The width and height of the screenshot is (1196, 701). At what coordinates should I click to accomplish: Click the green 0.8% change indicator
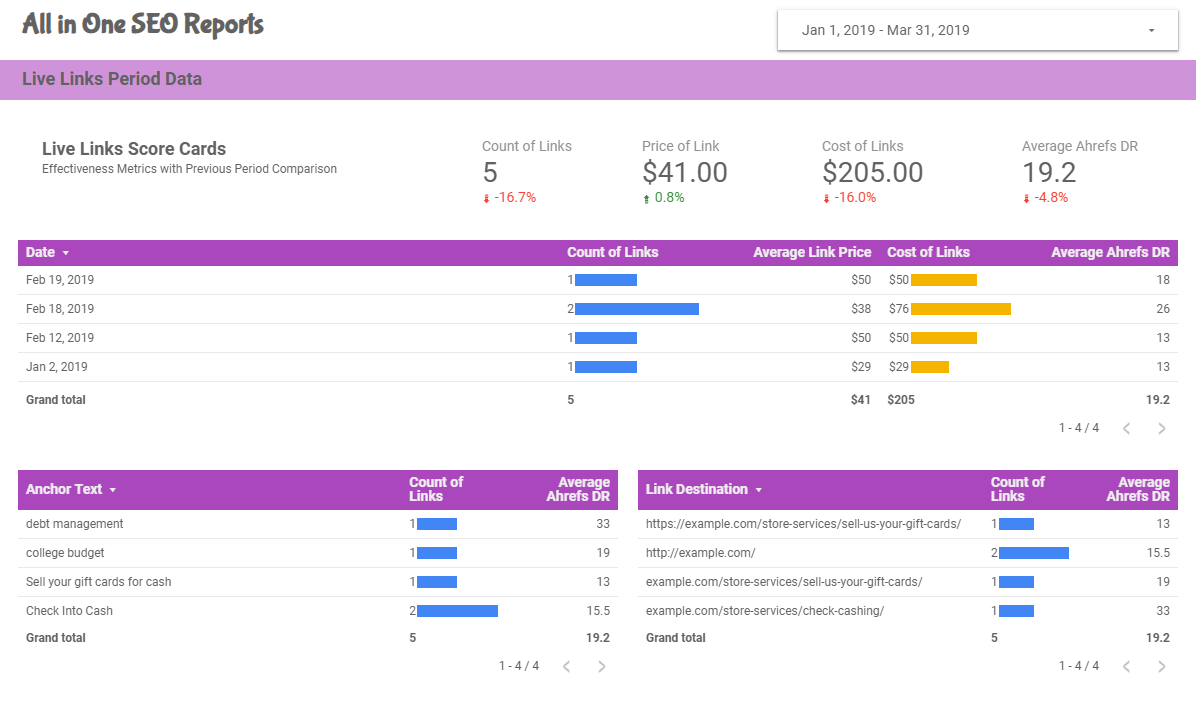664,198
